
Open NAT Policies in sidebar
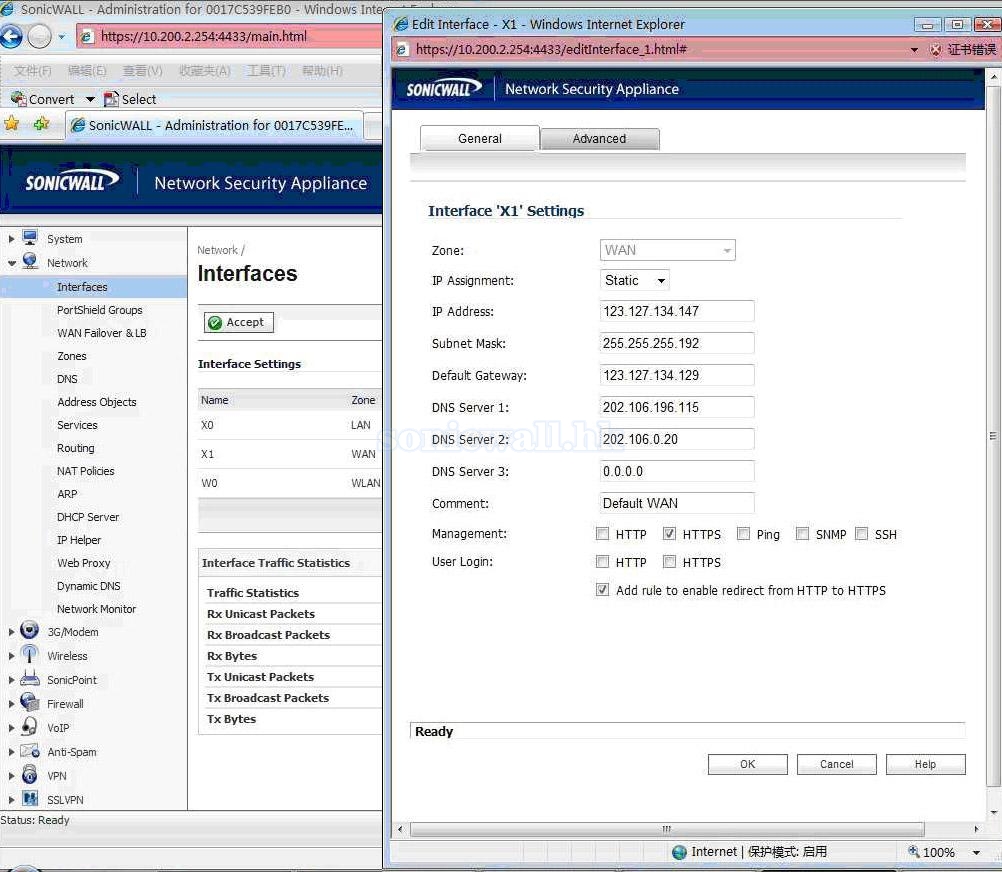(86, 471)
